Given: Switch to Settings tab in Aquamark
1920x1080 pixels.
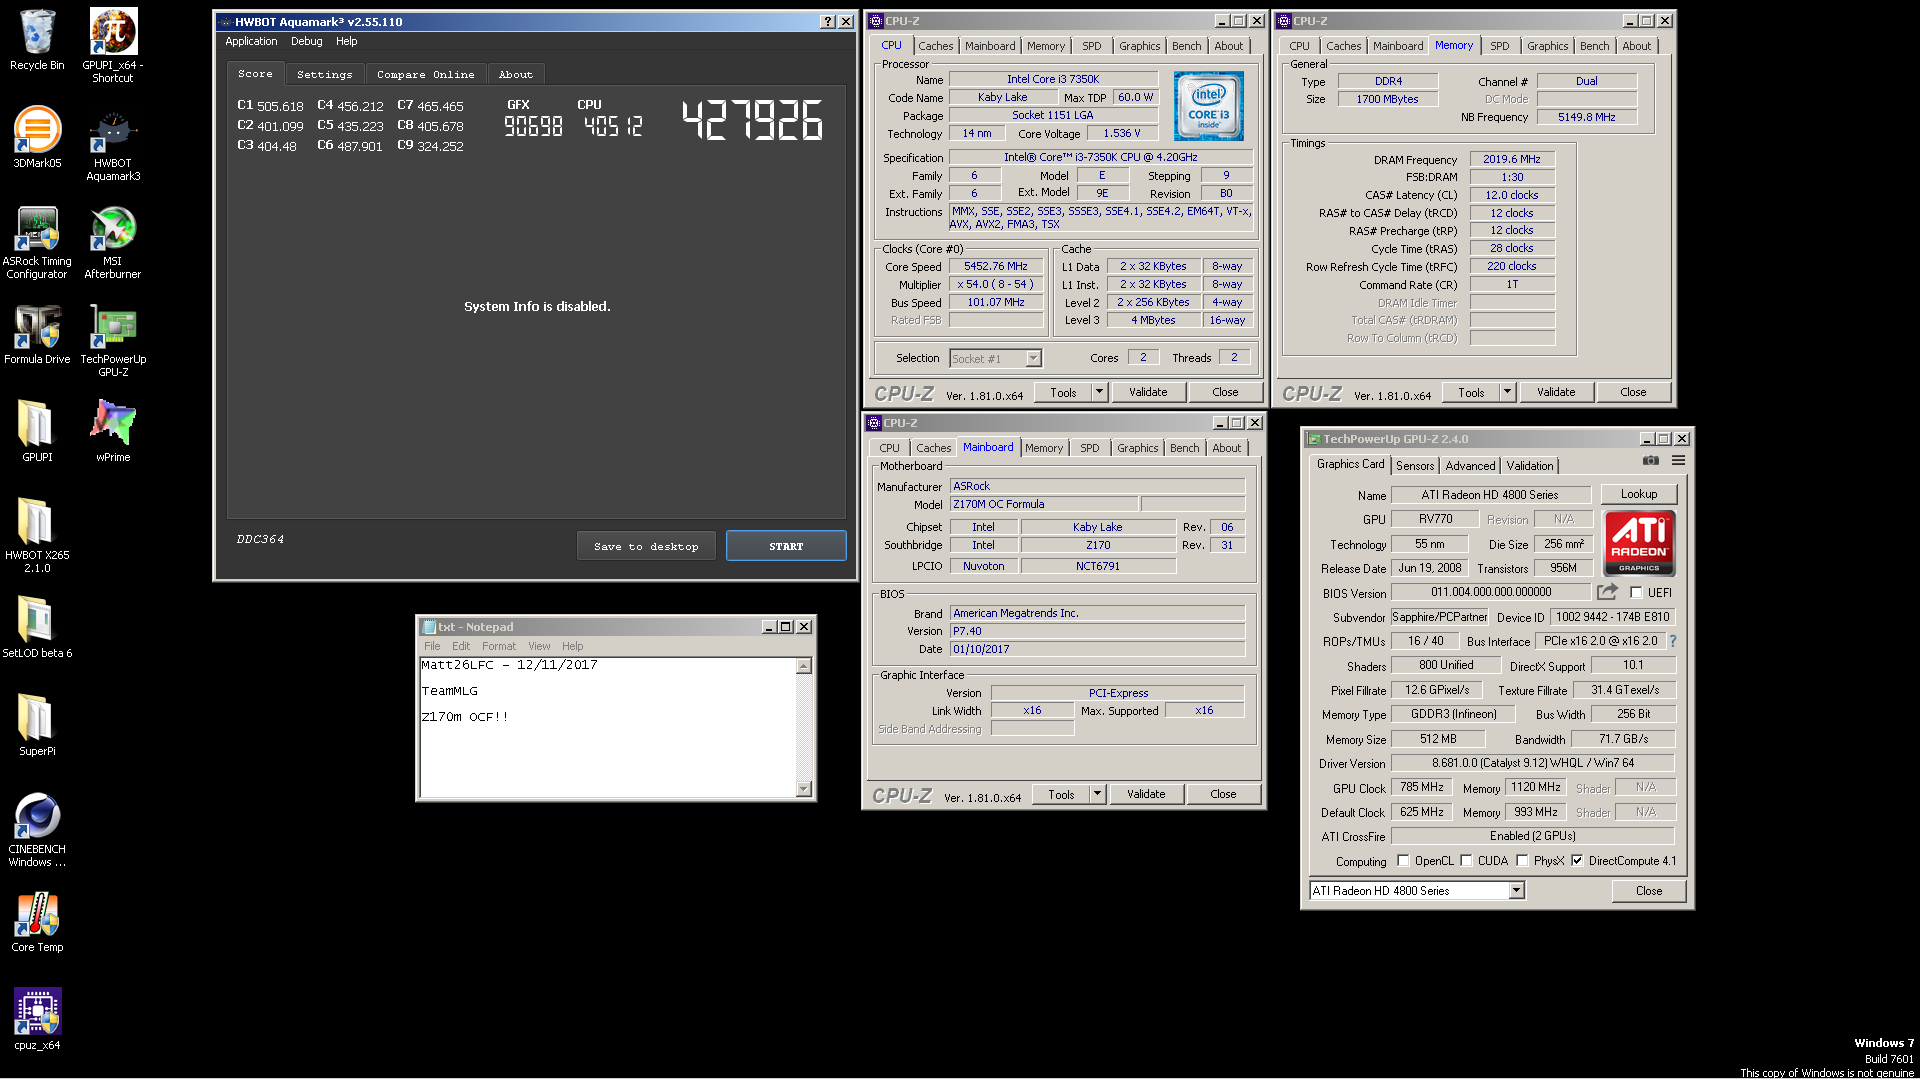Looking at the screenshot, I should pyautogui.click(x=324, y=74).
